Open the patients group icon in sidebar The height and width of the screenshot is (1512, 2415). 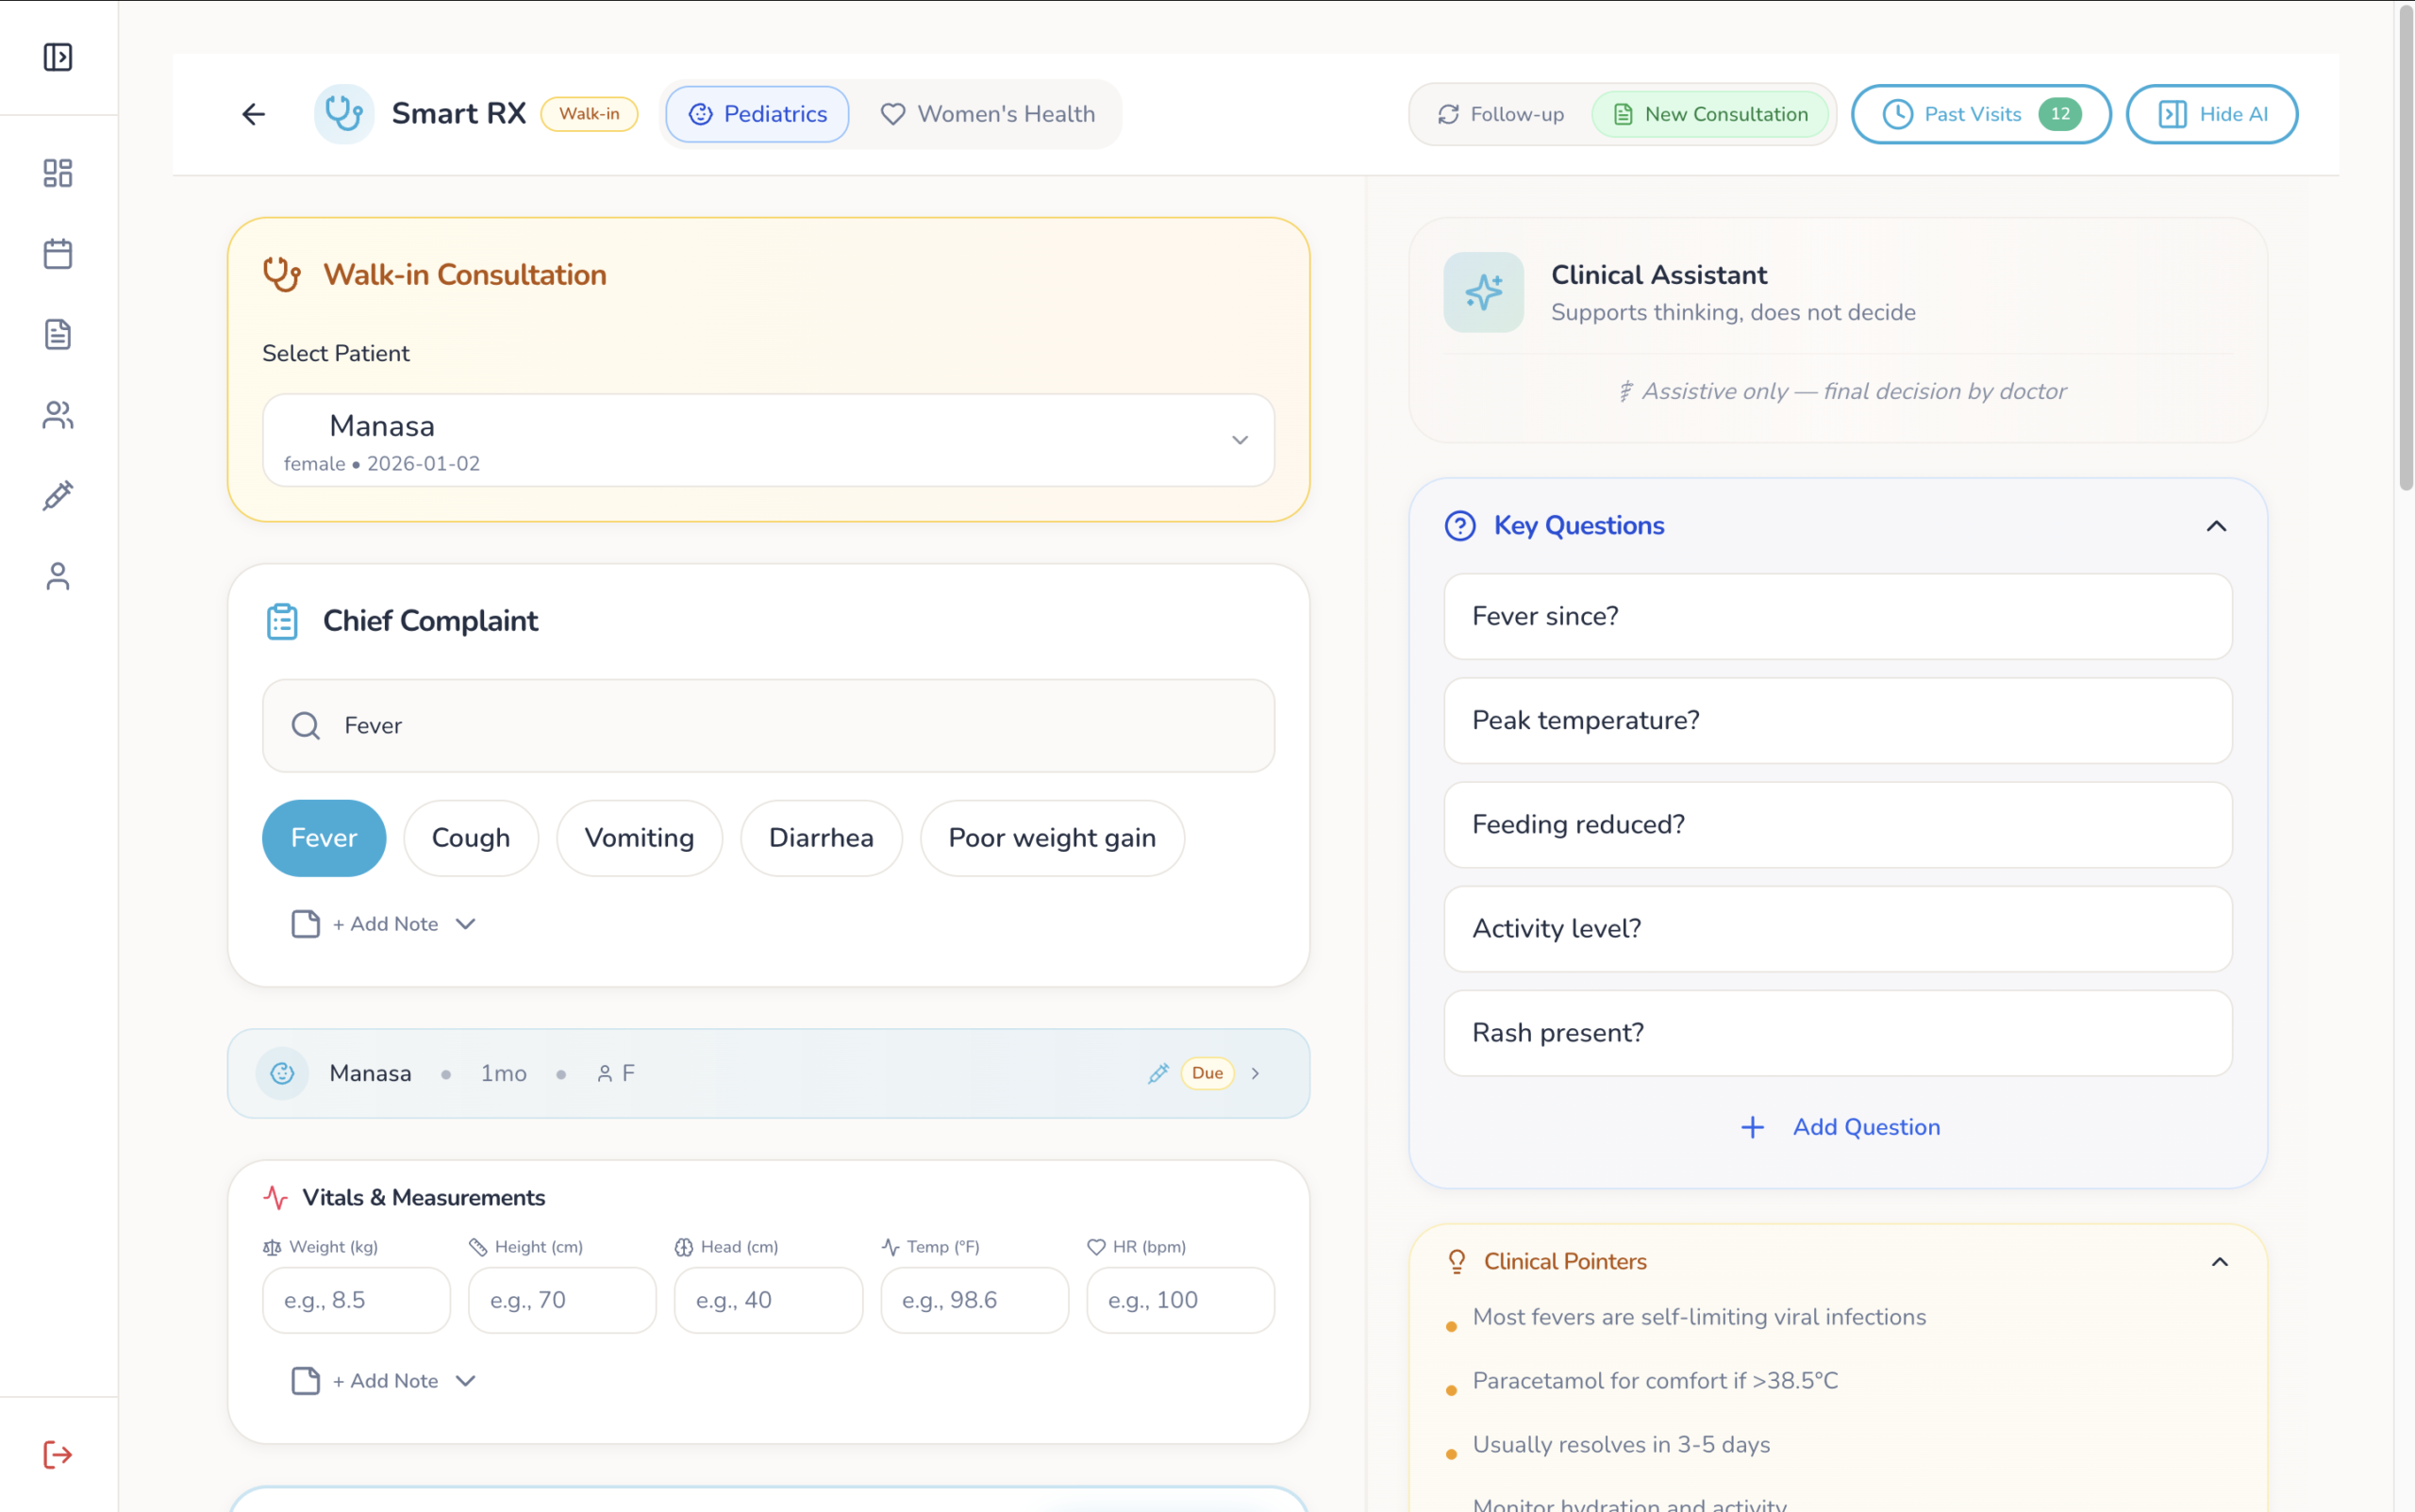click(x=58, y=415)
